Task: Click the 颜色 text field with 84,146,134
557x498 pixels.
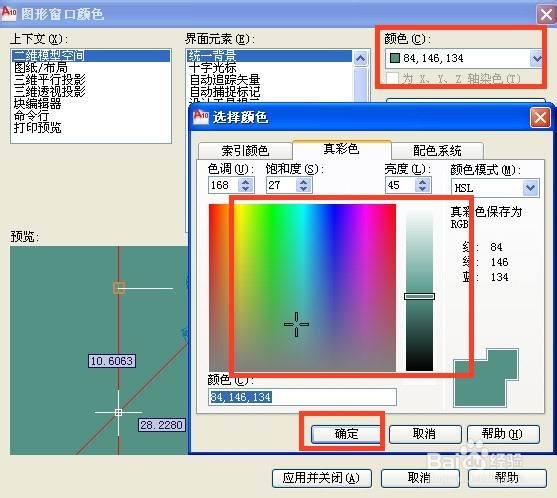Action: (302, 397)
